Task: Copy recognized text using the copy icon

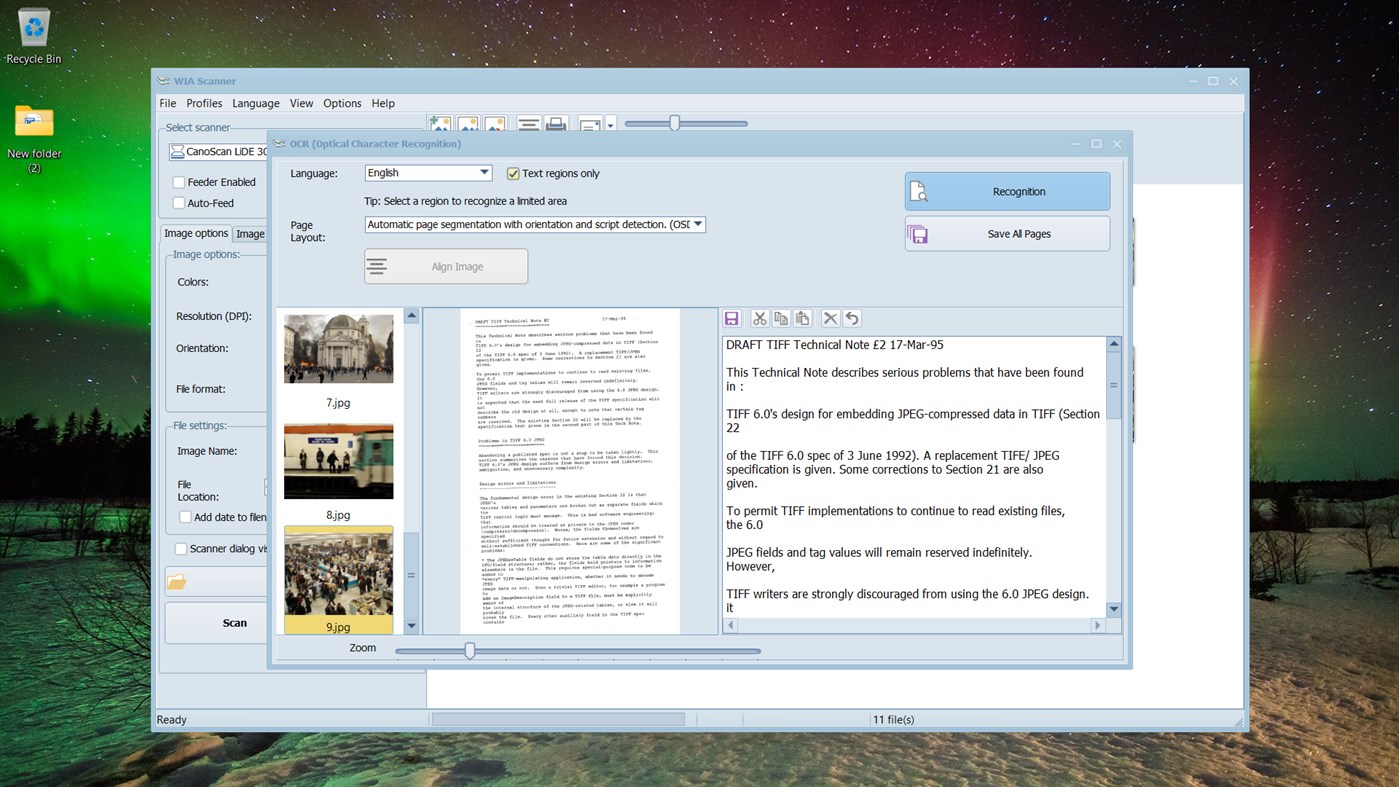Action: click(x=781, y=318)
